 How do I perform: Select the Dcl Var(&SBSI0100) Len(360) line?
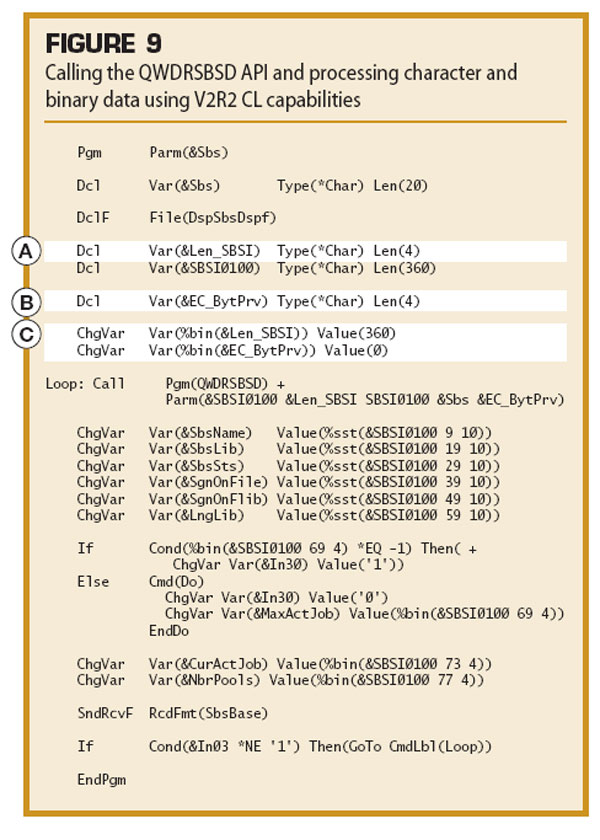pos(256,268)
